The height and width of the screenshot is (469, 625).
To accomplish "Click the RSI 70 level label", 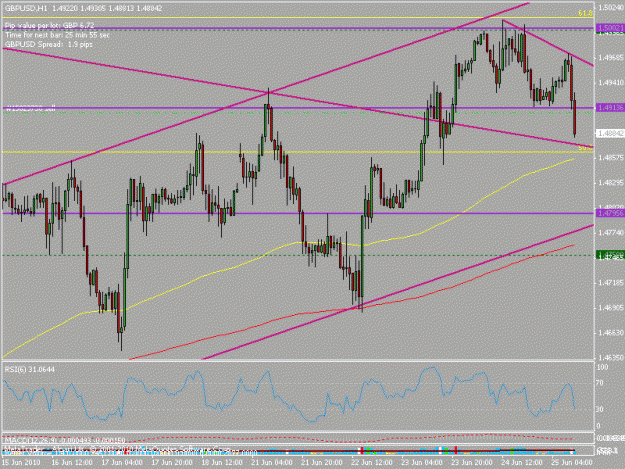I will [601, 383].
